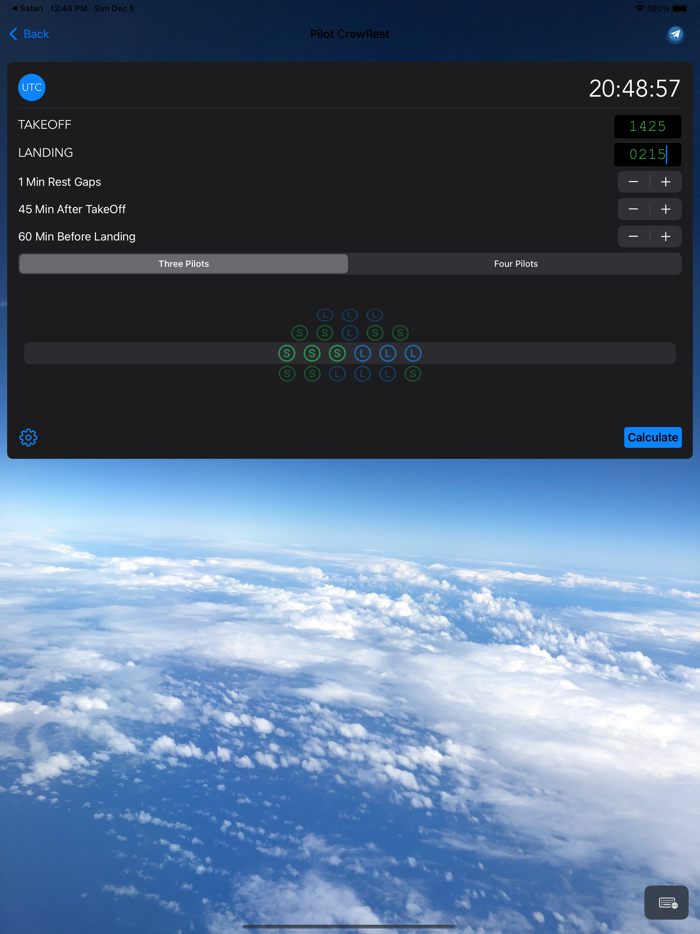Raise the 60 Min Before Landing value

point(666,237)
